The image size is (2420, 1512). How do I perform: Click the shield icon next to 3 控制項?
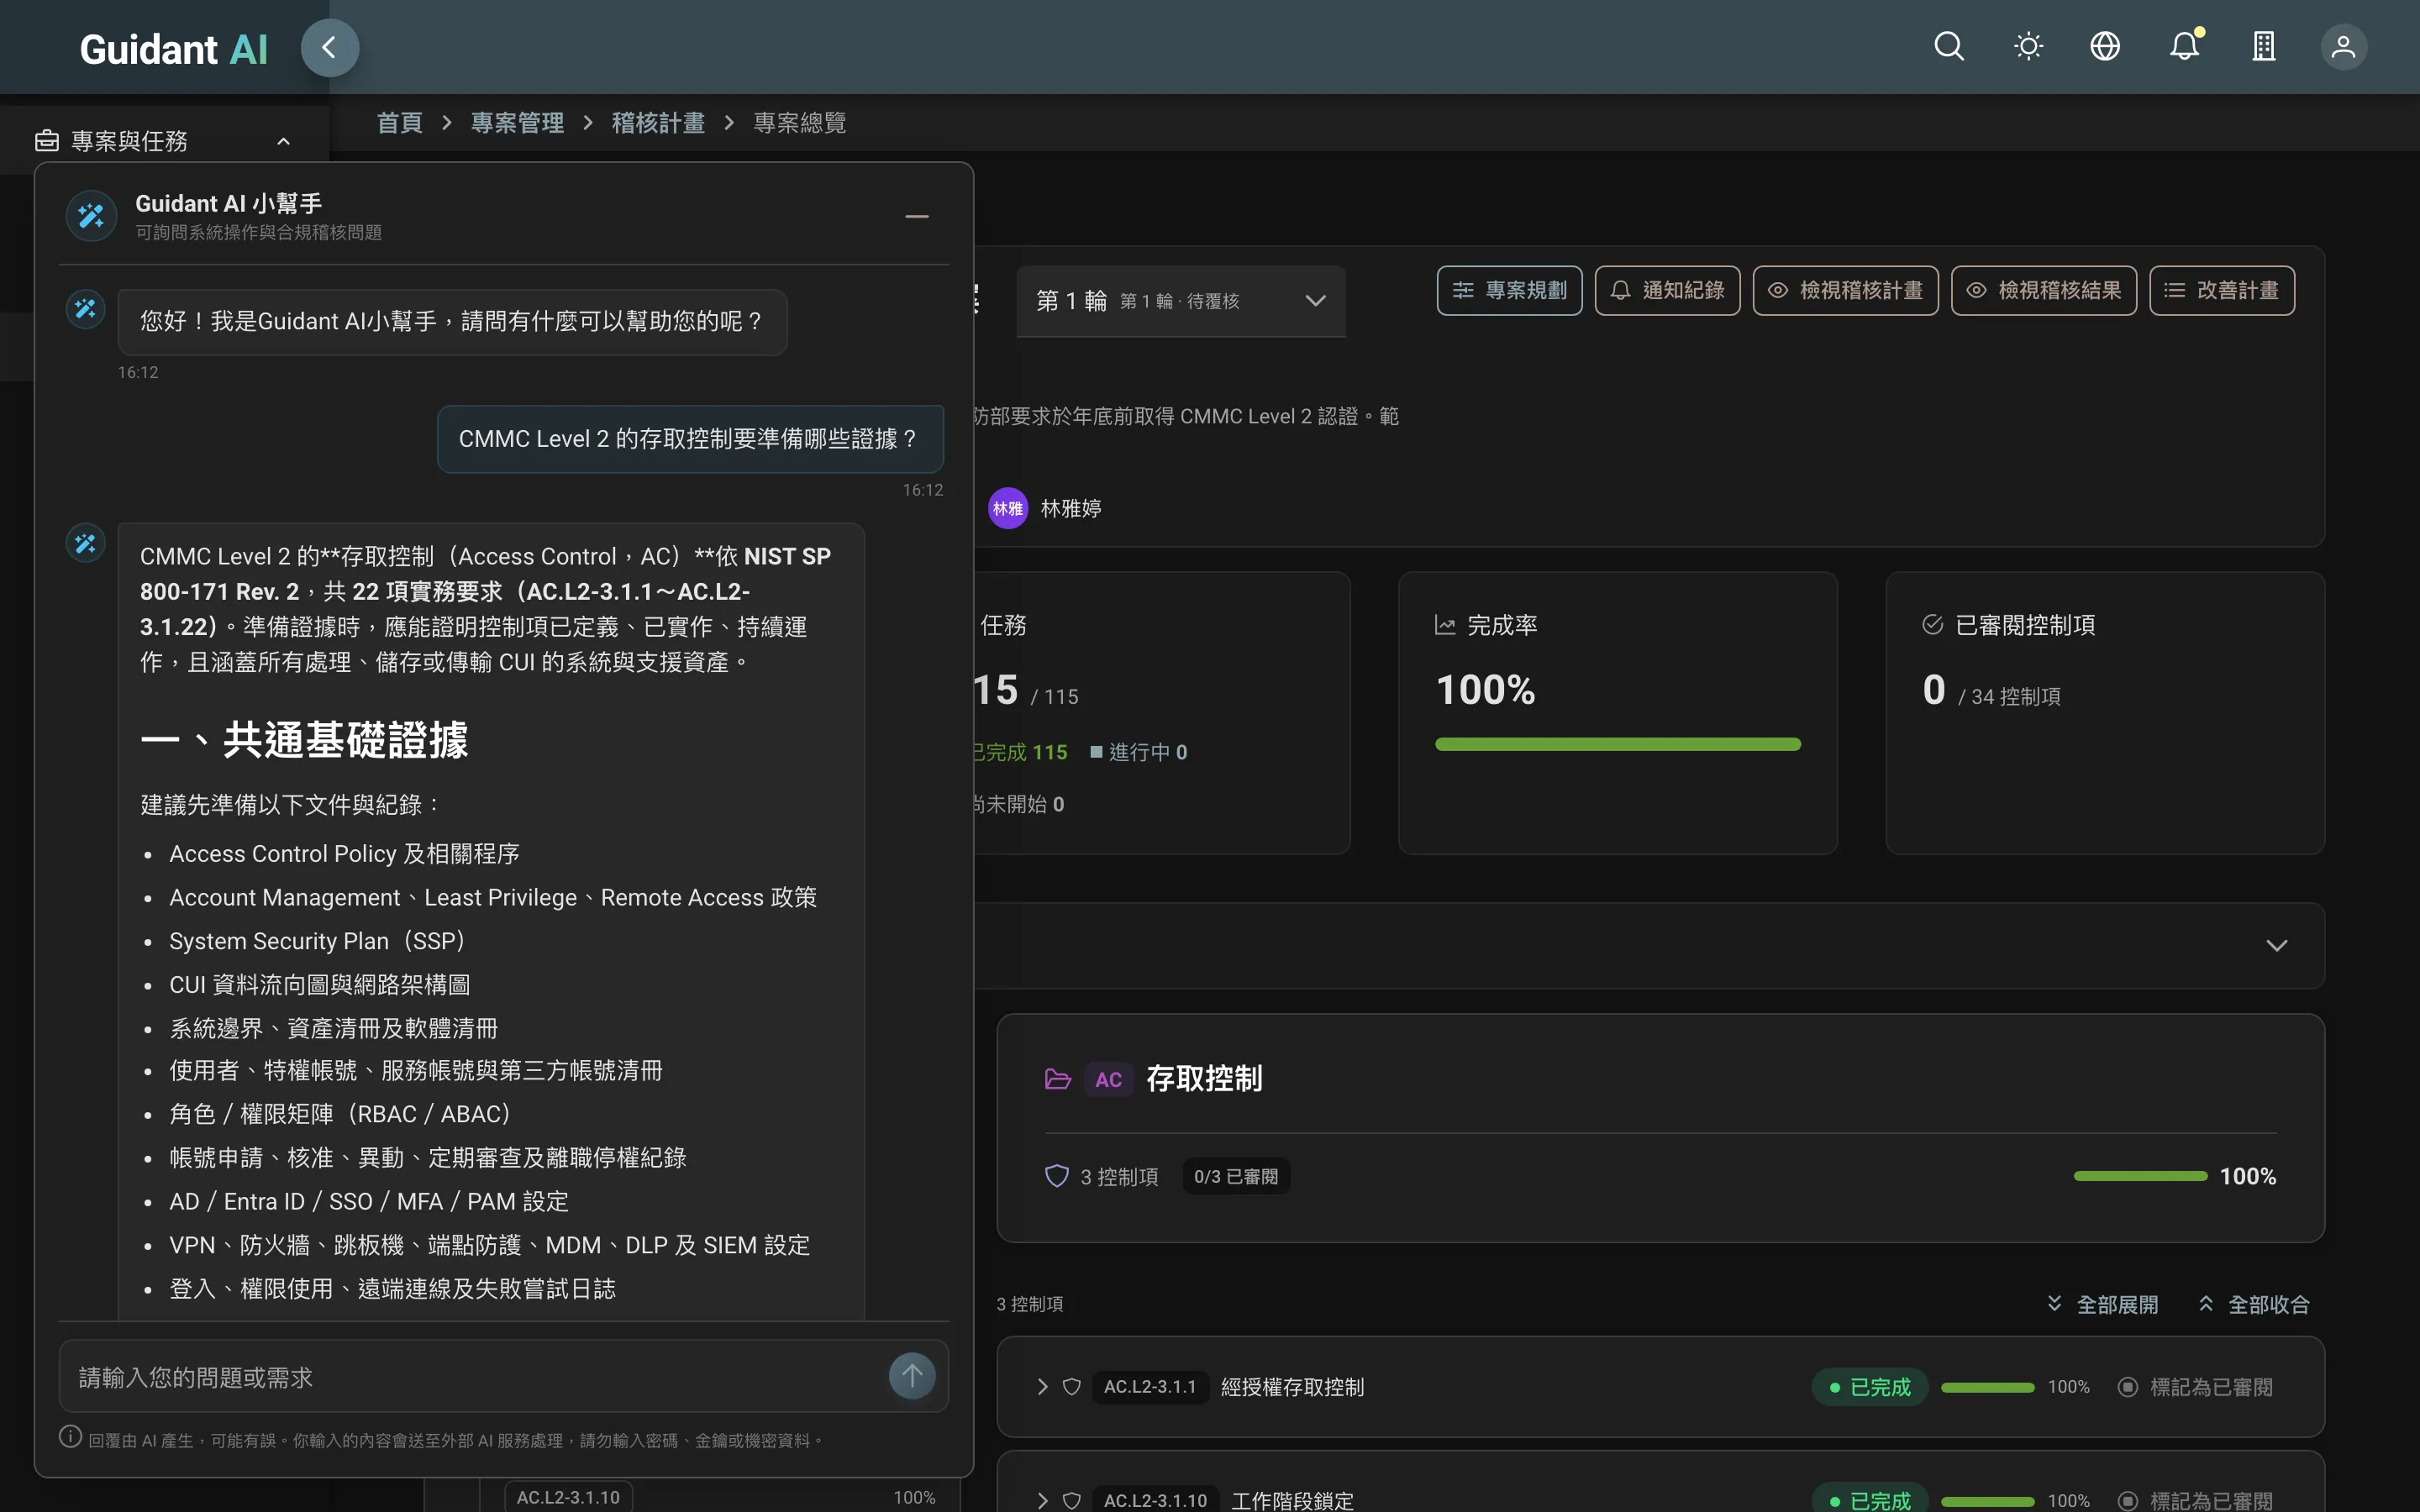pyautogui.click(x=1056, y=1176)
